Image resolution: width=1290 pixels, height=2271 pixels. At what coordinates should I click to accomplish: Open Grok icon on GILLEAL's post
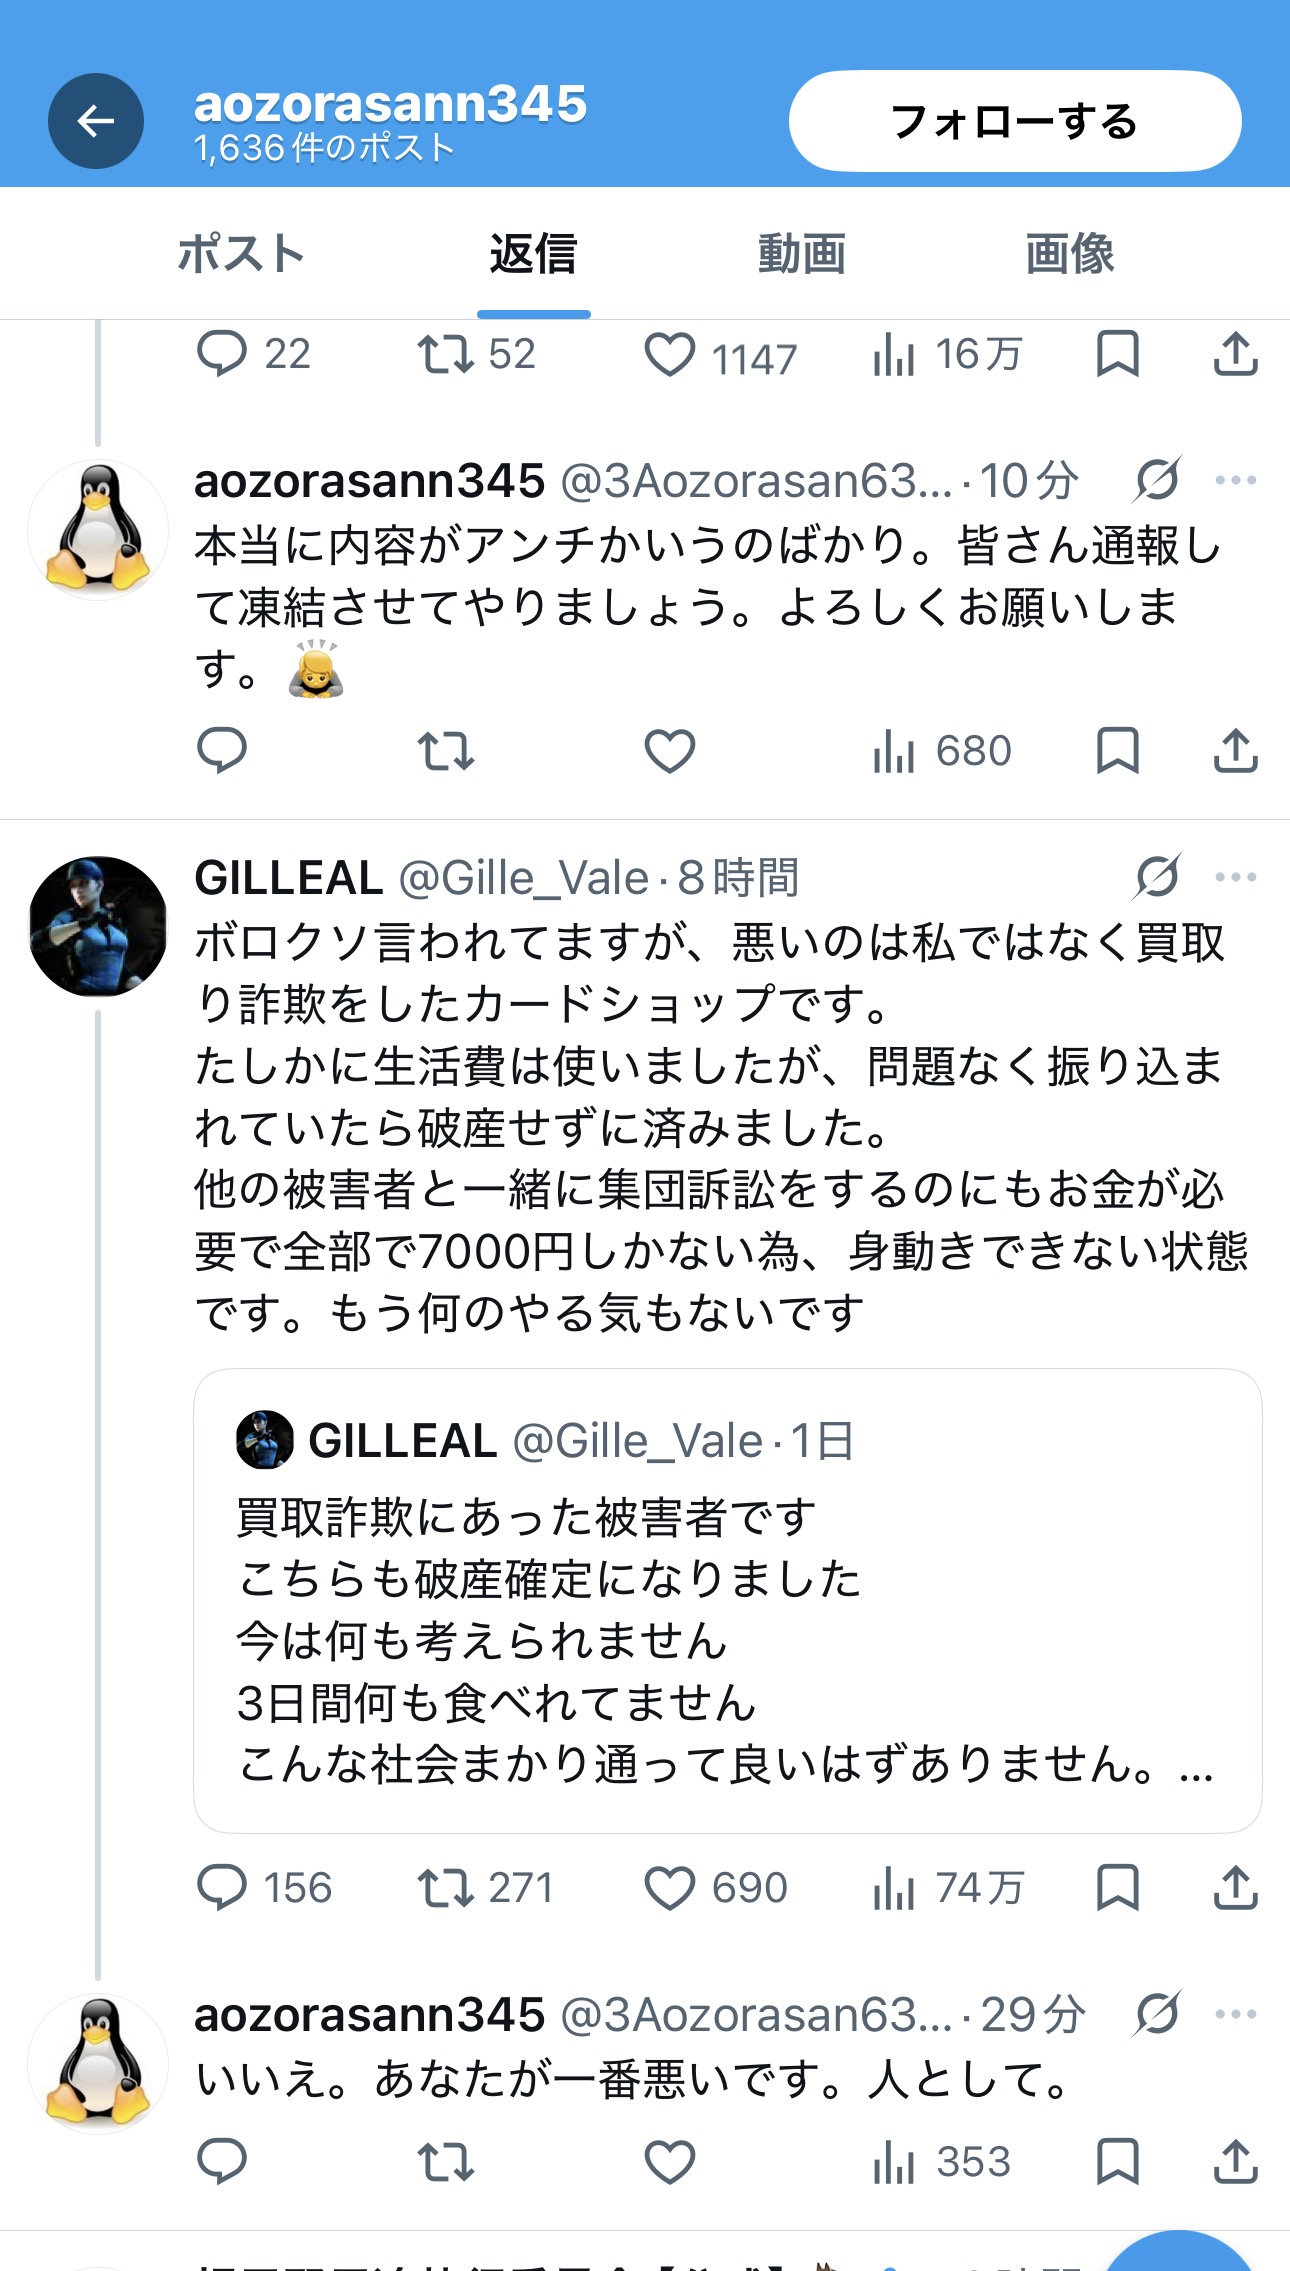pos(1158,877)
